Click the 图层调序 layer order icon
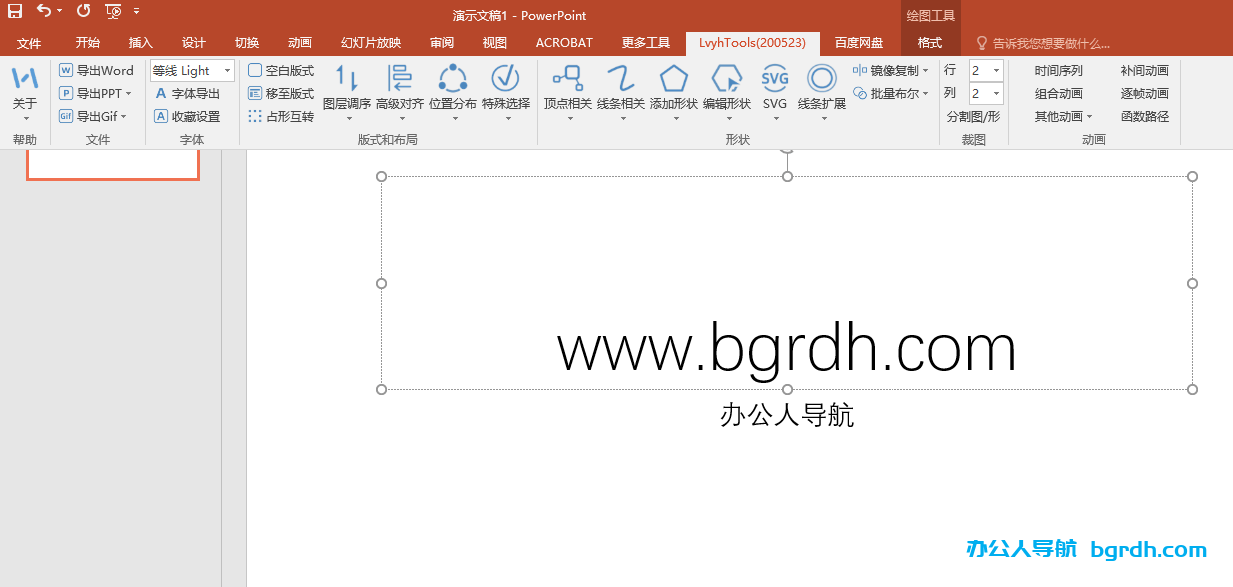Image resolution: width=1233 pixels, height=587 pixels. [347, 79]
